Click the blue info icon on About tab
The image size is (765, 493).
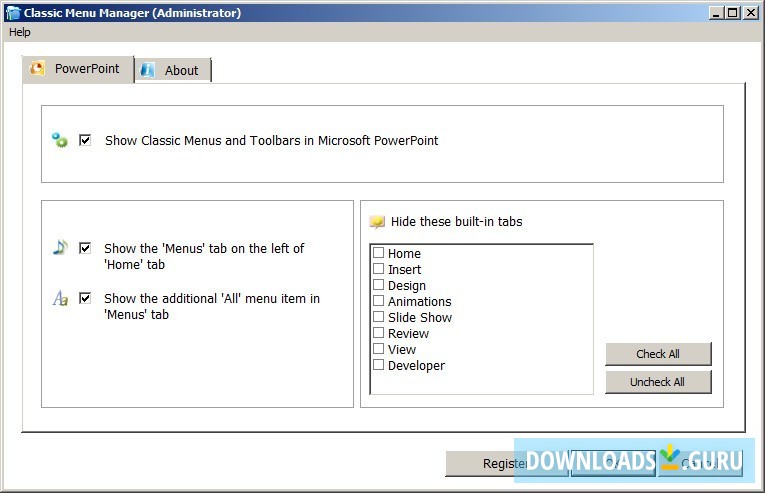click(x=147, y=70)
